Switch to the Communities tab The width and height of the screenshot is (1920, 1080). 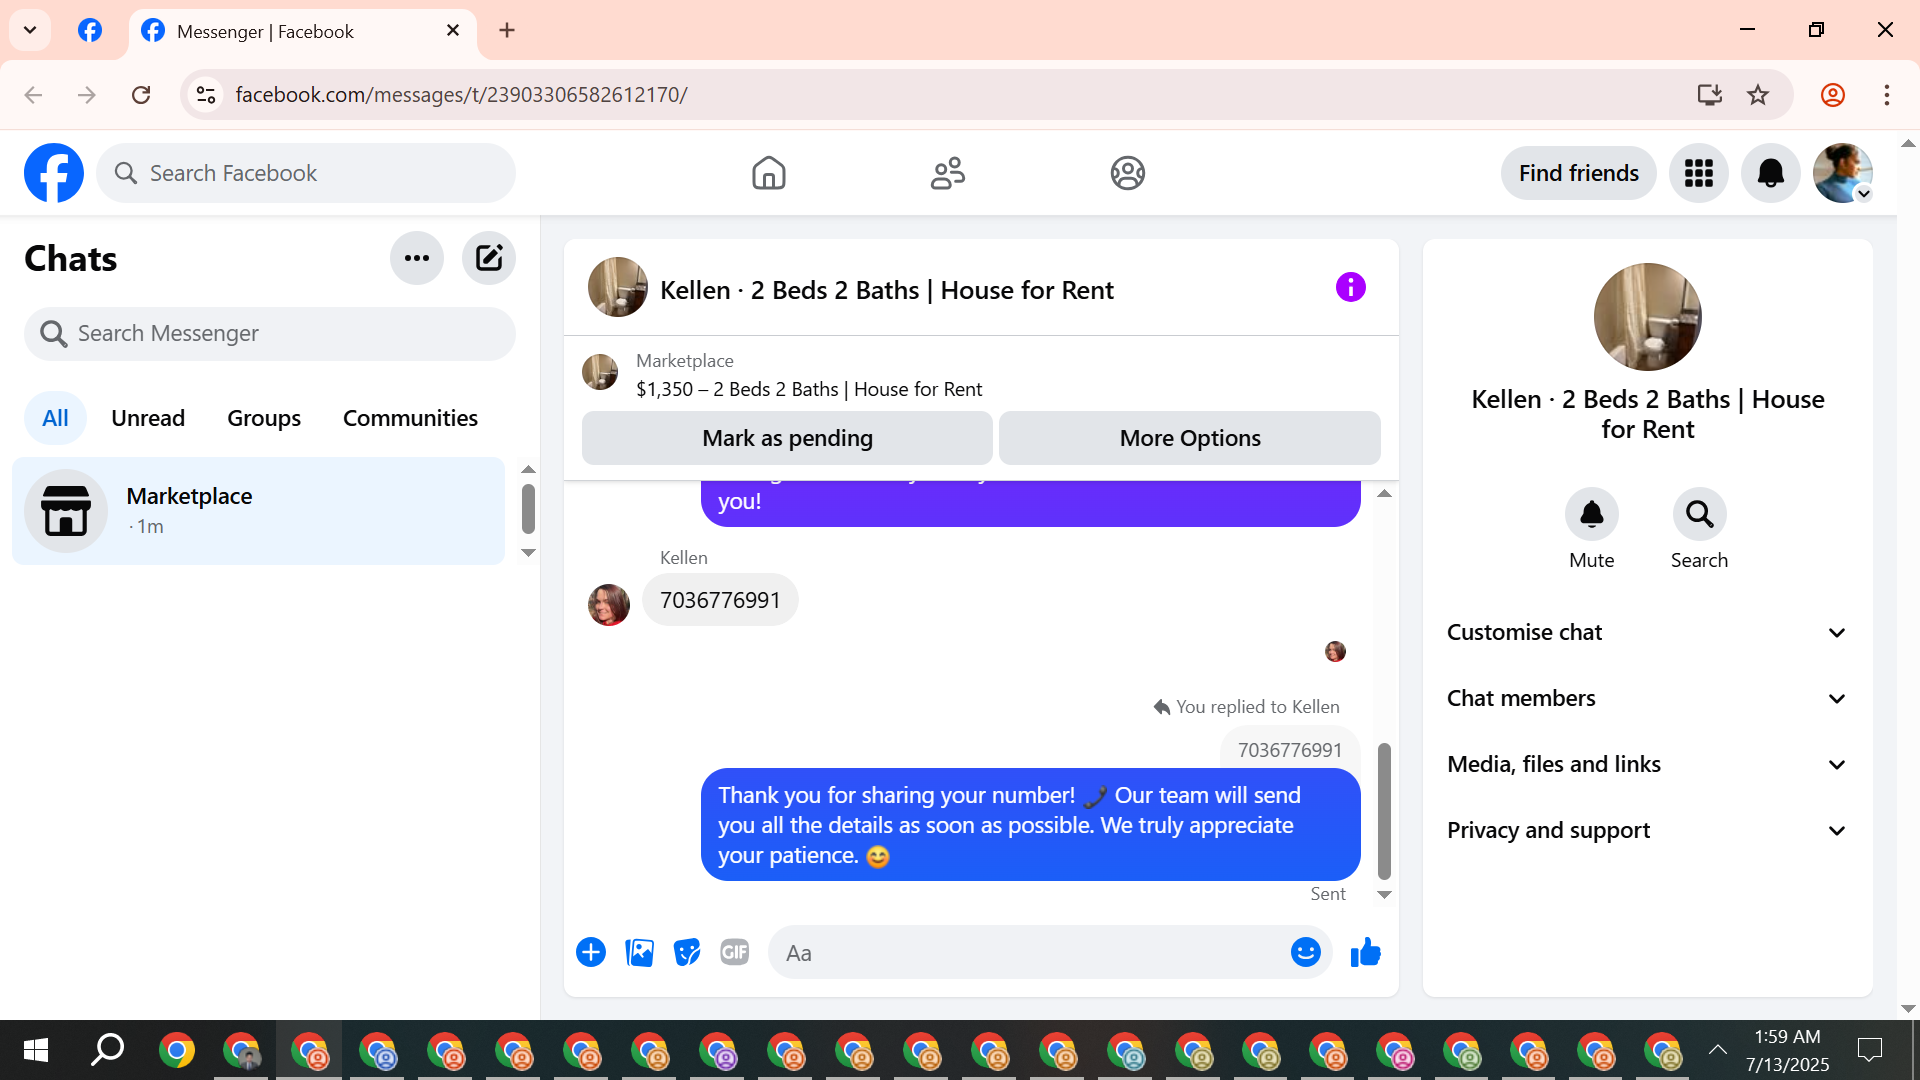point(410,418)
